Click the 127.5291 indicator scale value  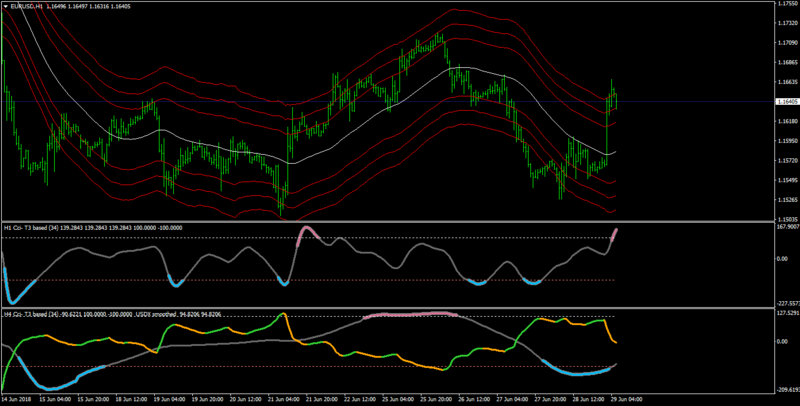(x=788, y=314)
